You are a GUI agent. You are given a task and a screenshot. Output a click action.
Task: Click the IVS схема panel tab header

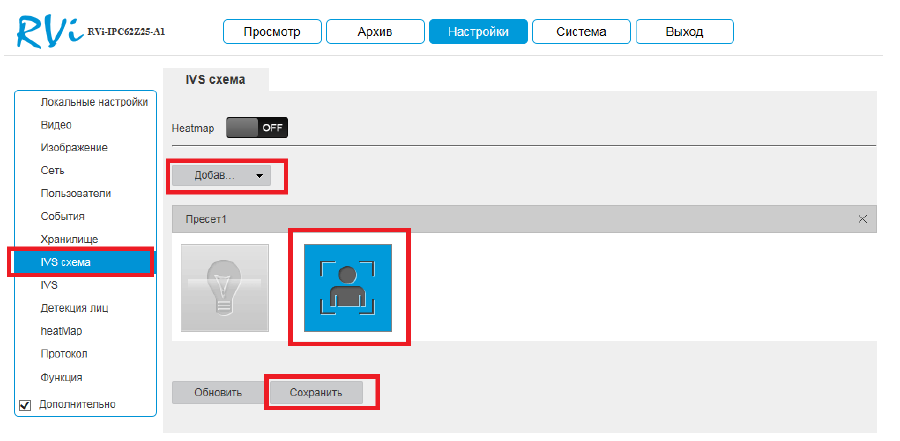pos(215,79)
